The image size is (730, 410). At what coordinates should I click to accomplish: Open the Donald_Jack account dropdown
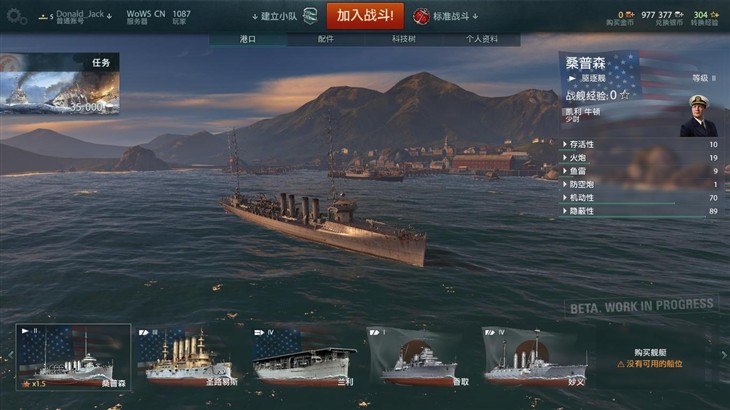click(x=80, y=16)
